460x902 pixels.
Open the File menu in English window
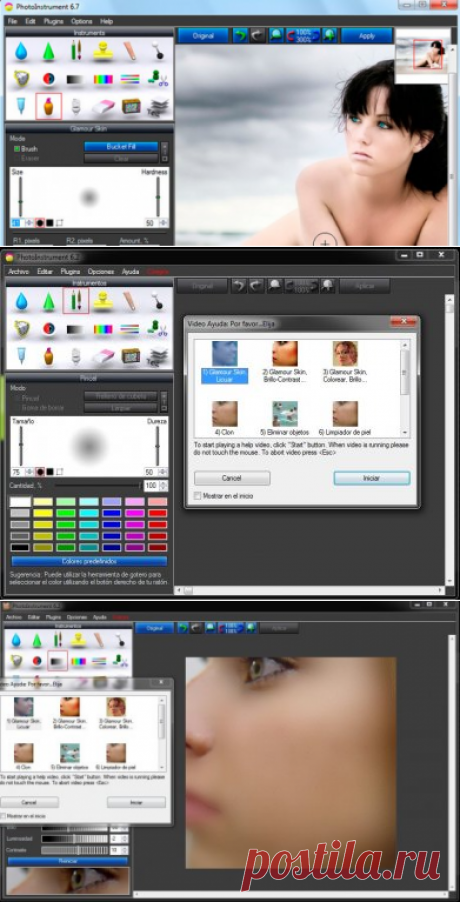tap(12, 21)
